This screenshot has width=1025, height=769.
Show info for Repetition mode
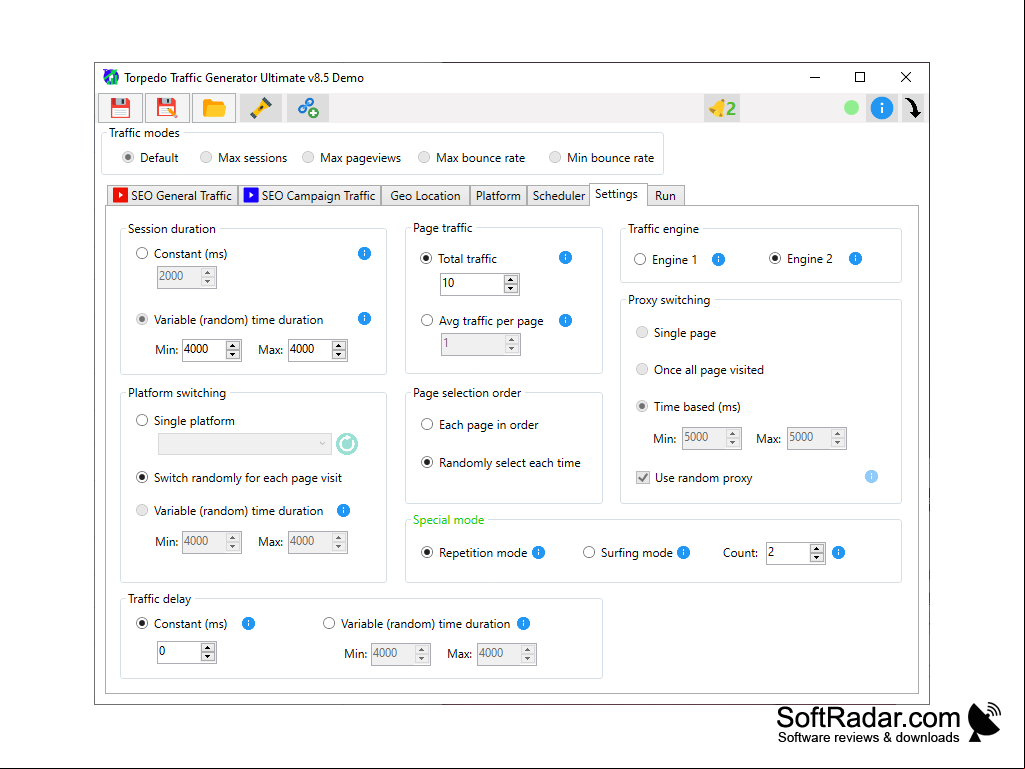[539, 553]
